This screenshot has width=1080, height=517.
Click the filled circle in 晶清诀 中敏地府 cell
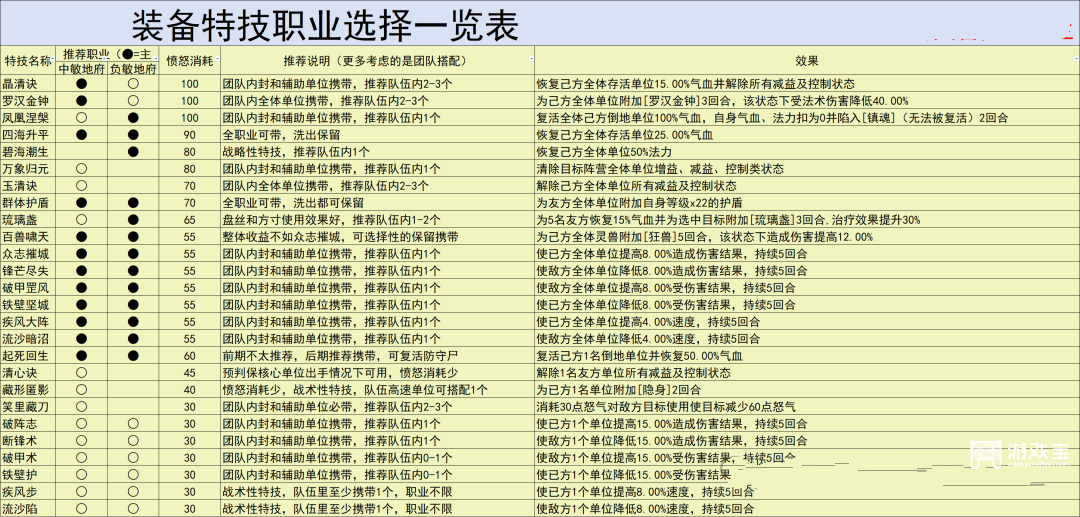pyautogui.click(x=81, y=84)
